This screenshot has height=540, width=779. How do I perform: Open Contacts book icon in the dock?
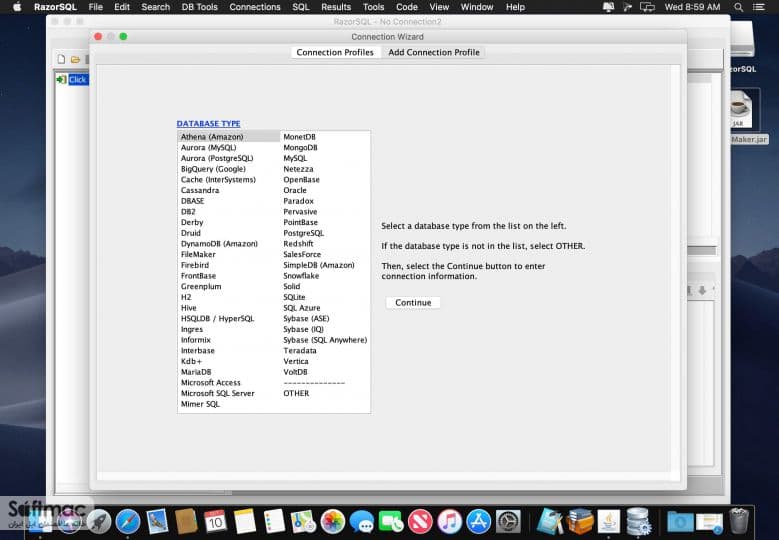click(x=186, y=522)
